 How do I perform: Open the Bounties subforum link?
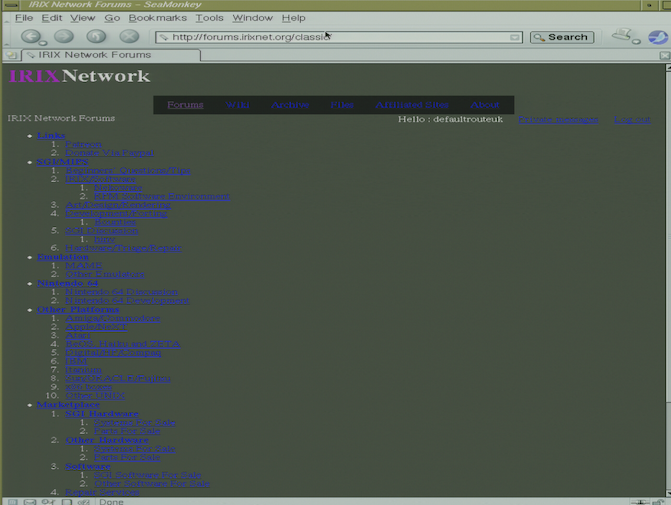tap(115, 222)
